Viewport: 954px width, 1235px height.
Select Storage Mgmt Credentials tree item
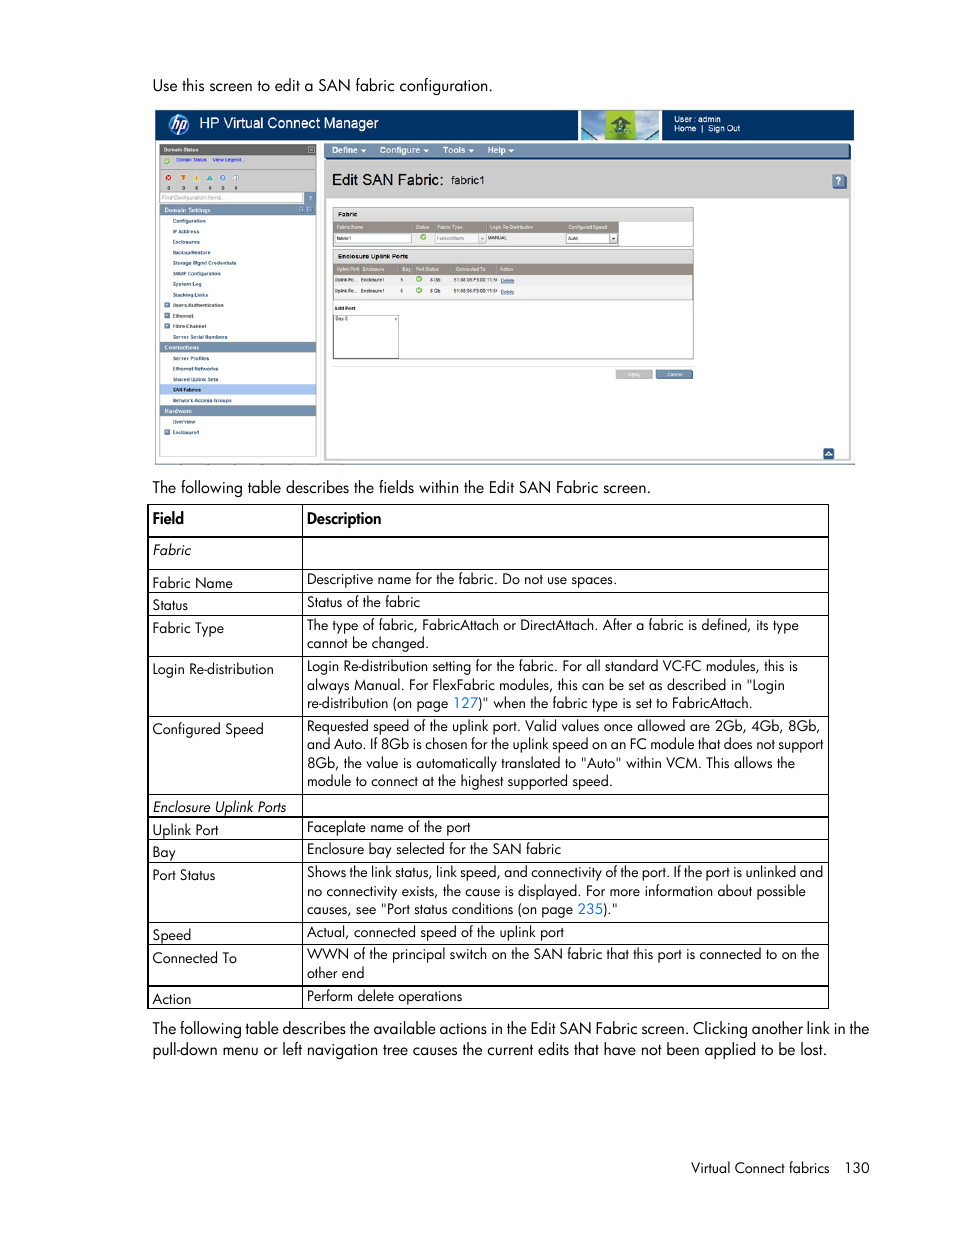(204, 263)
